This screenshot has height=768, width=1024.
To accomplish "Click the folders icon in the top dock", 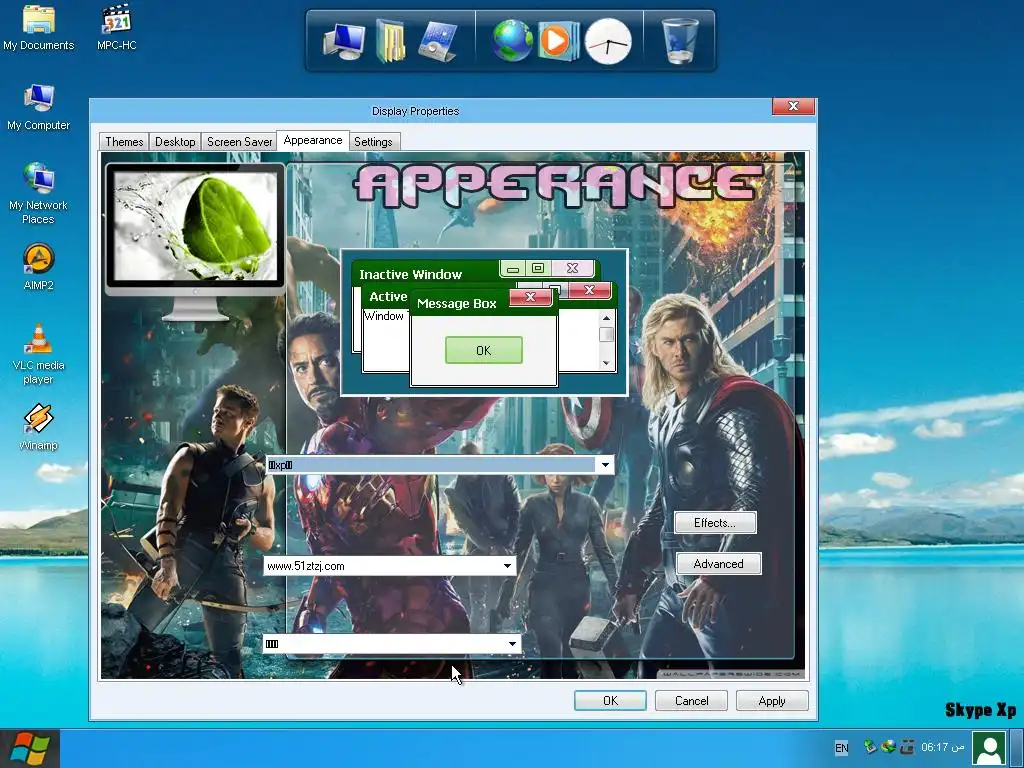I will tap(391, 40).
